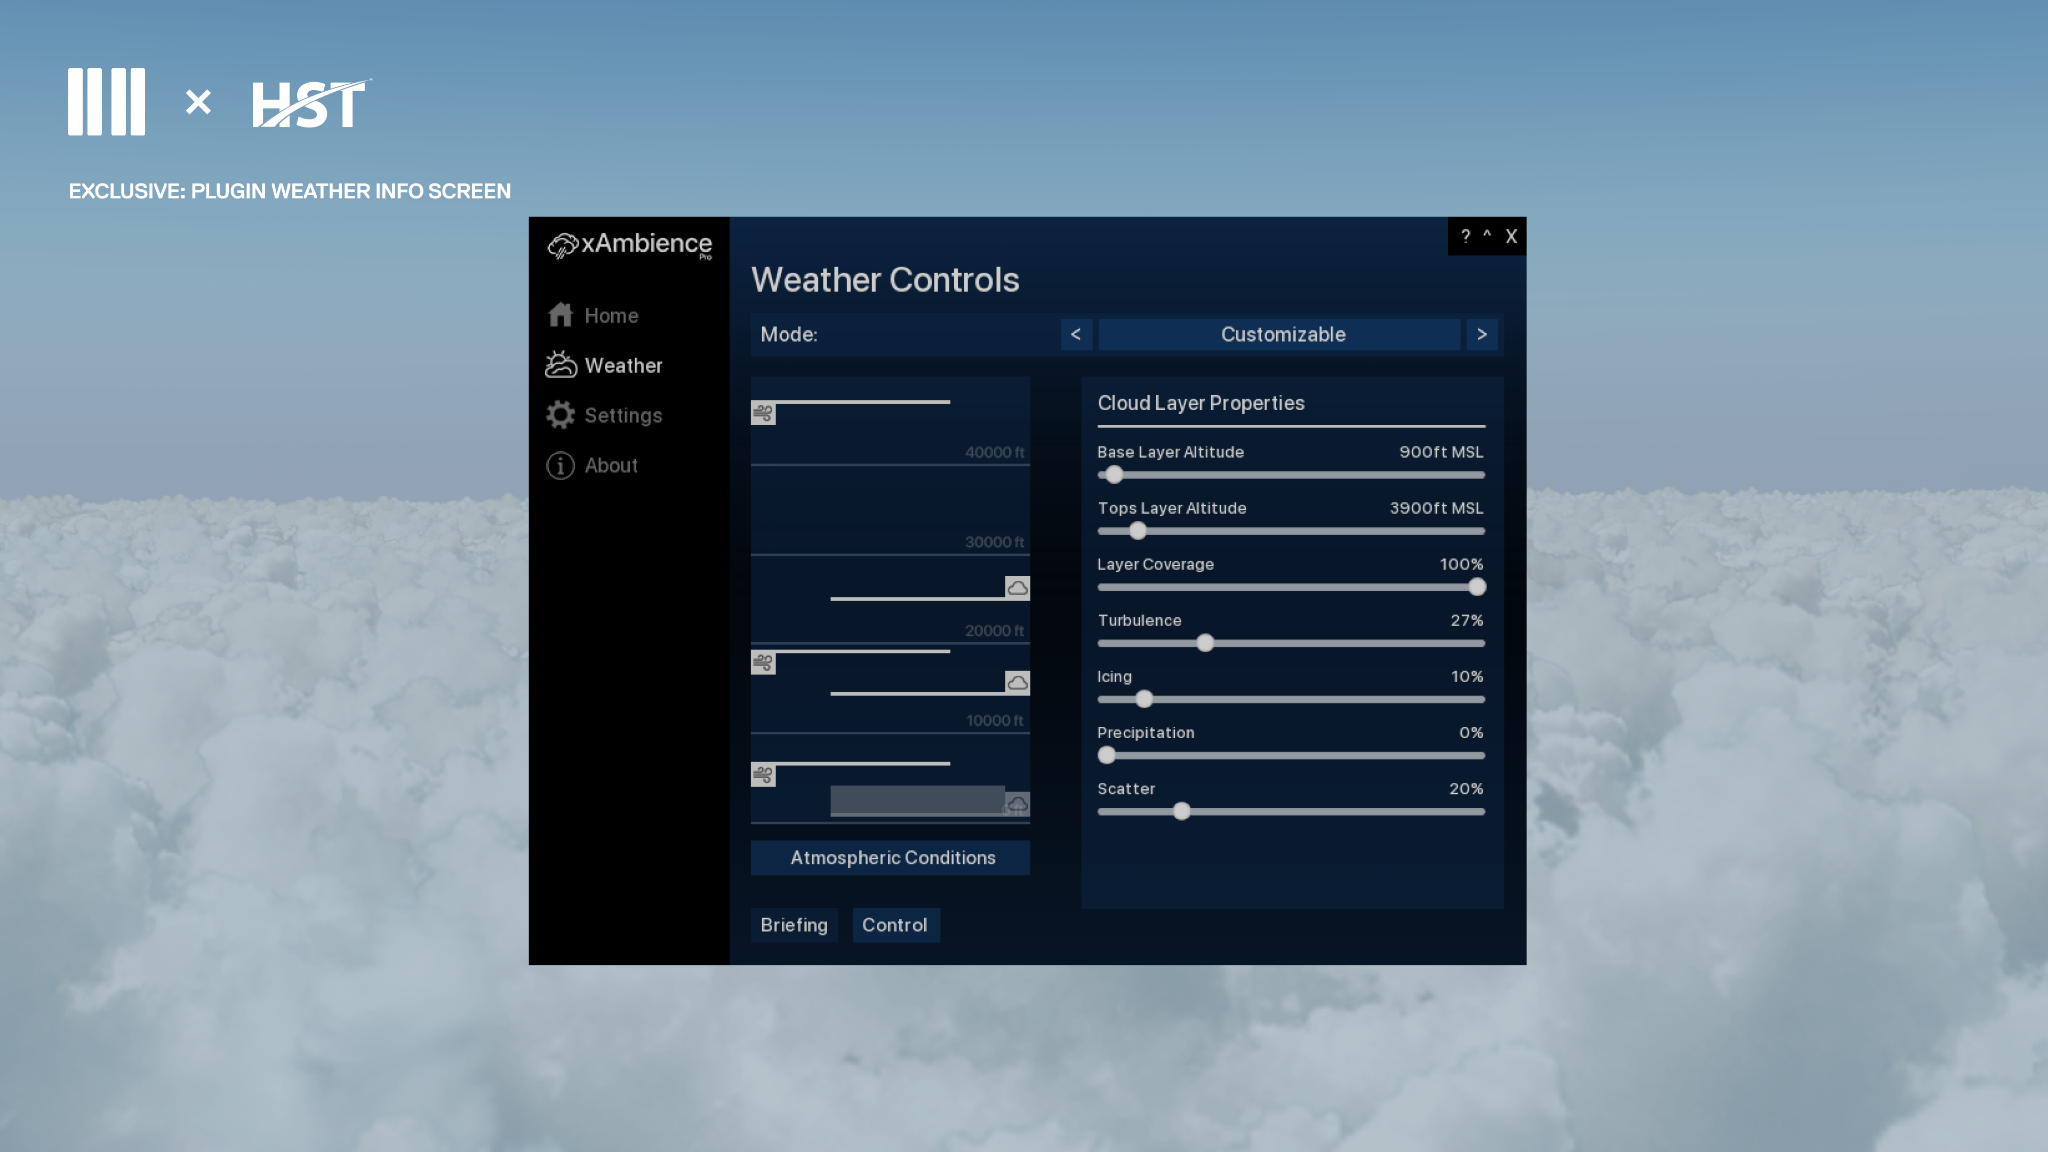Click the xAmbience logo icon

coord(563,245)
